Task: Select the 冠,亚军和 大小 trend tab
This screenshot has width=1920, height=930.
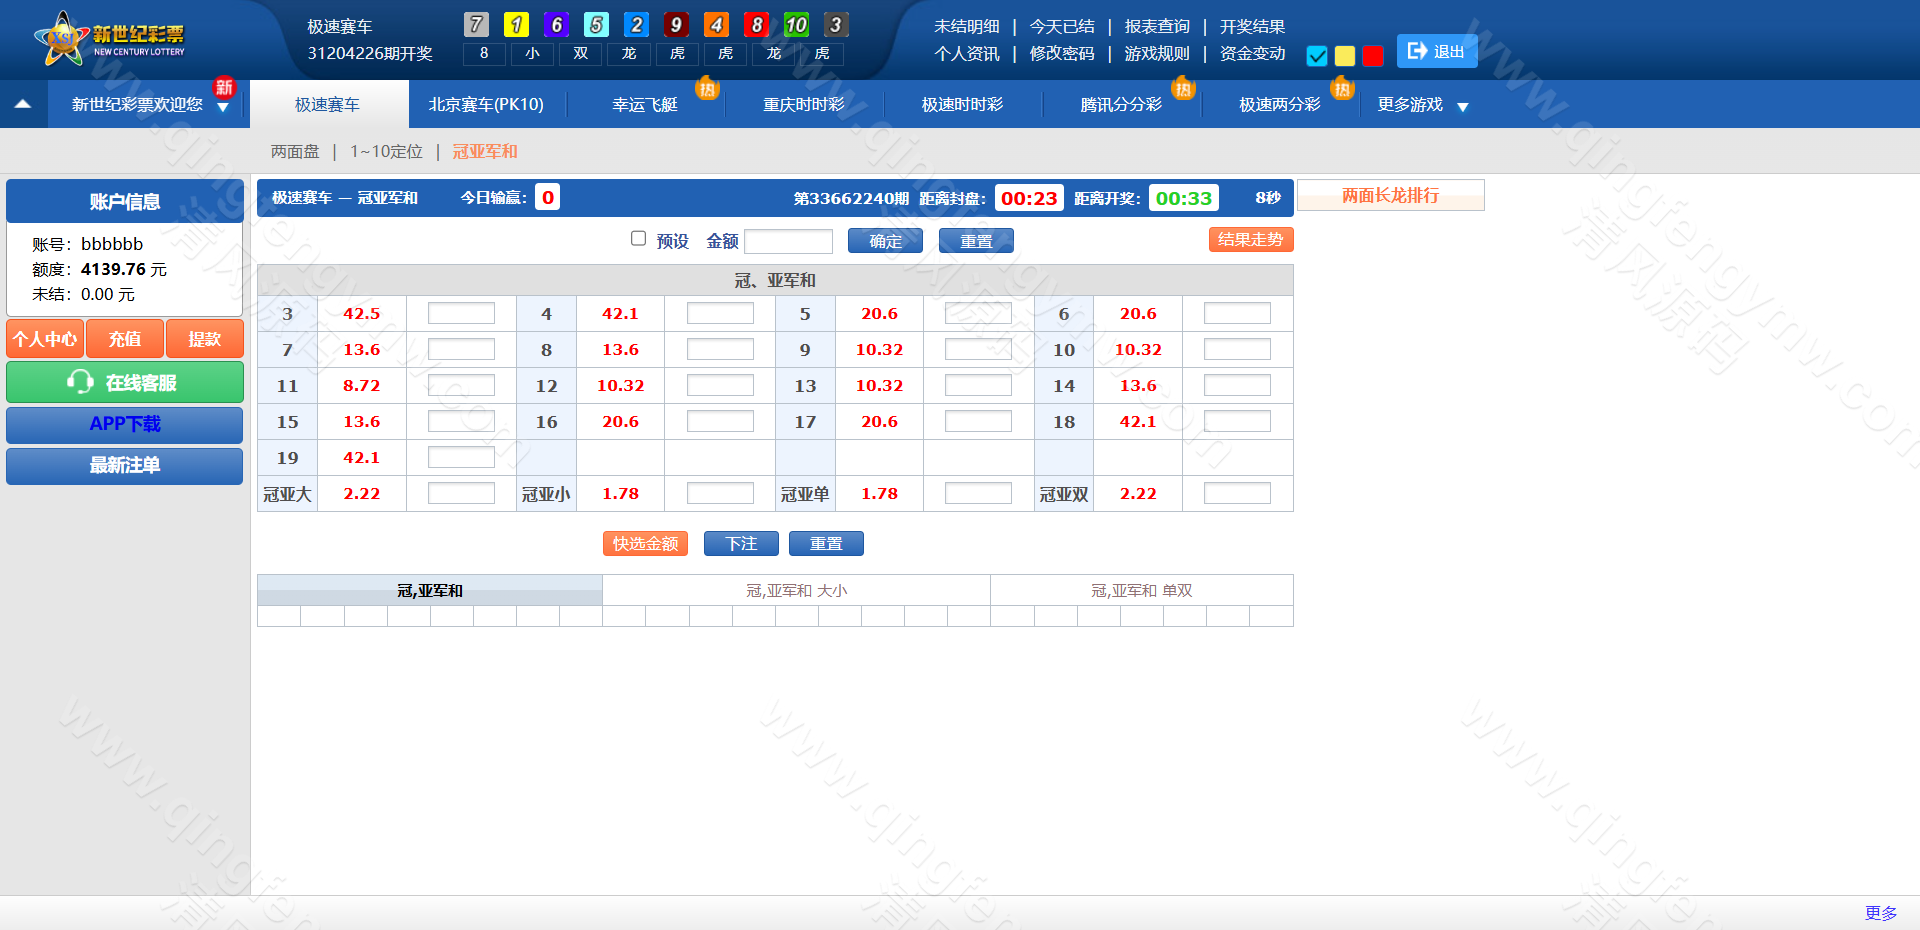Action: [796, 591]
